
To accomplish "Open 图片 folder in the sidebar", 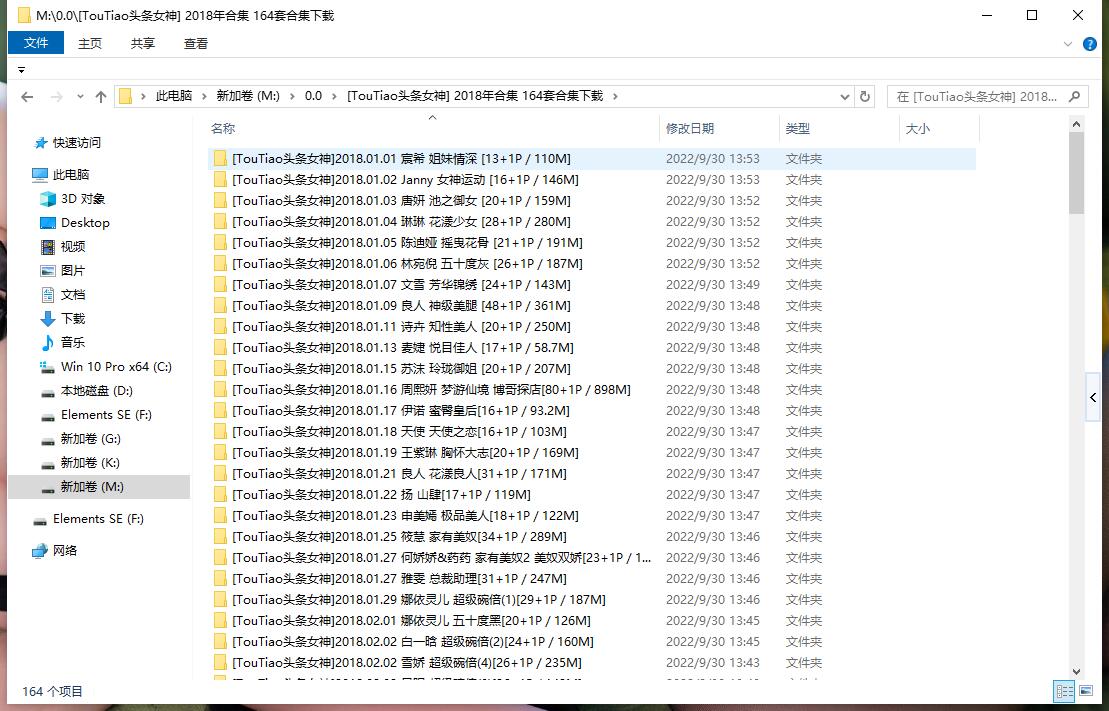I will click(x=73, y=271).
